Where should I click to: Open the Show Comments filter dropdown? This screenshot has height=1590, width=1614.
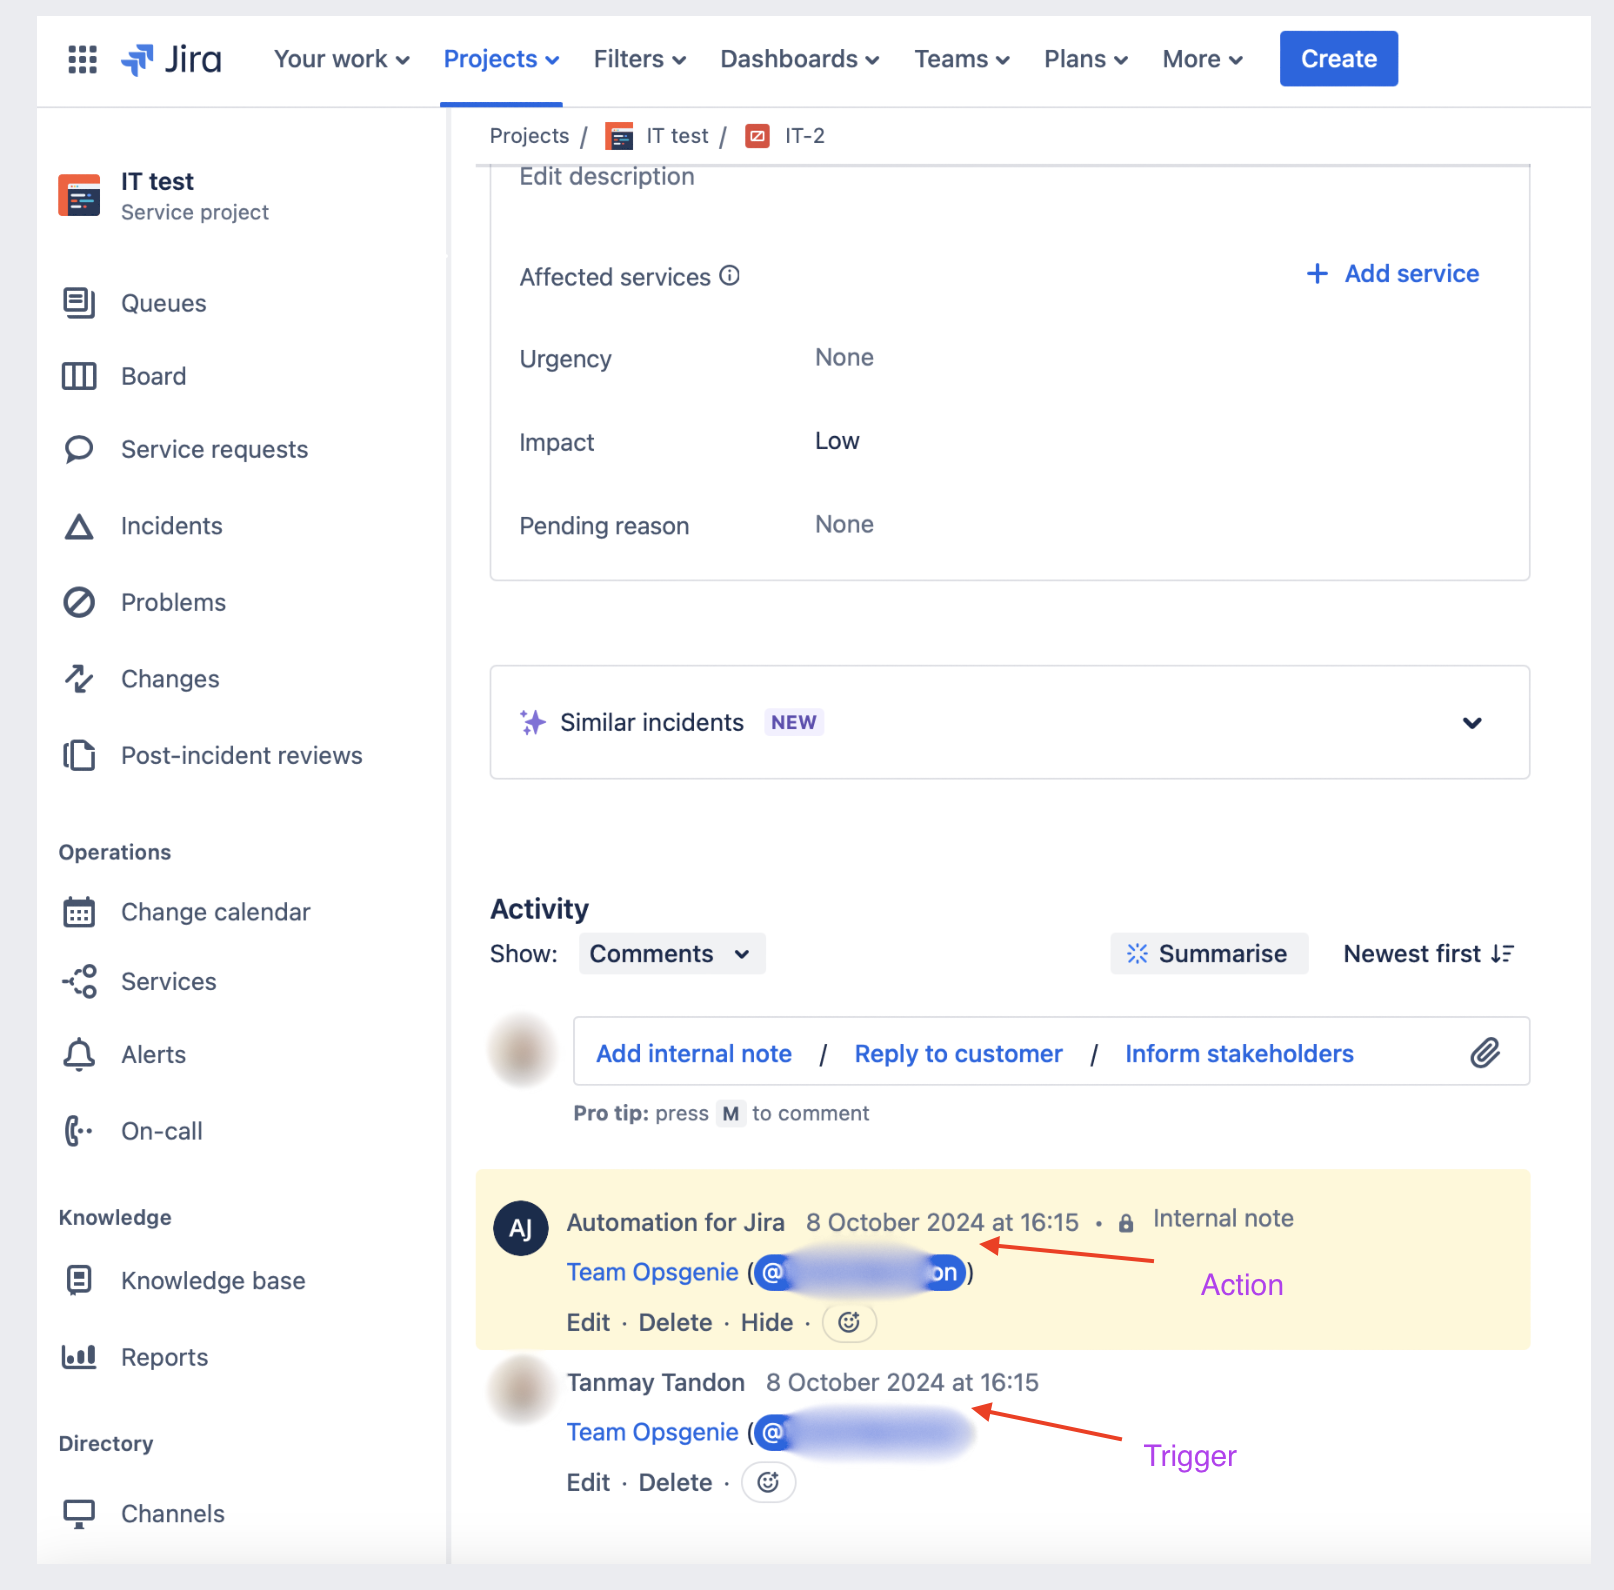(x=672, y=953)
